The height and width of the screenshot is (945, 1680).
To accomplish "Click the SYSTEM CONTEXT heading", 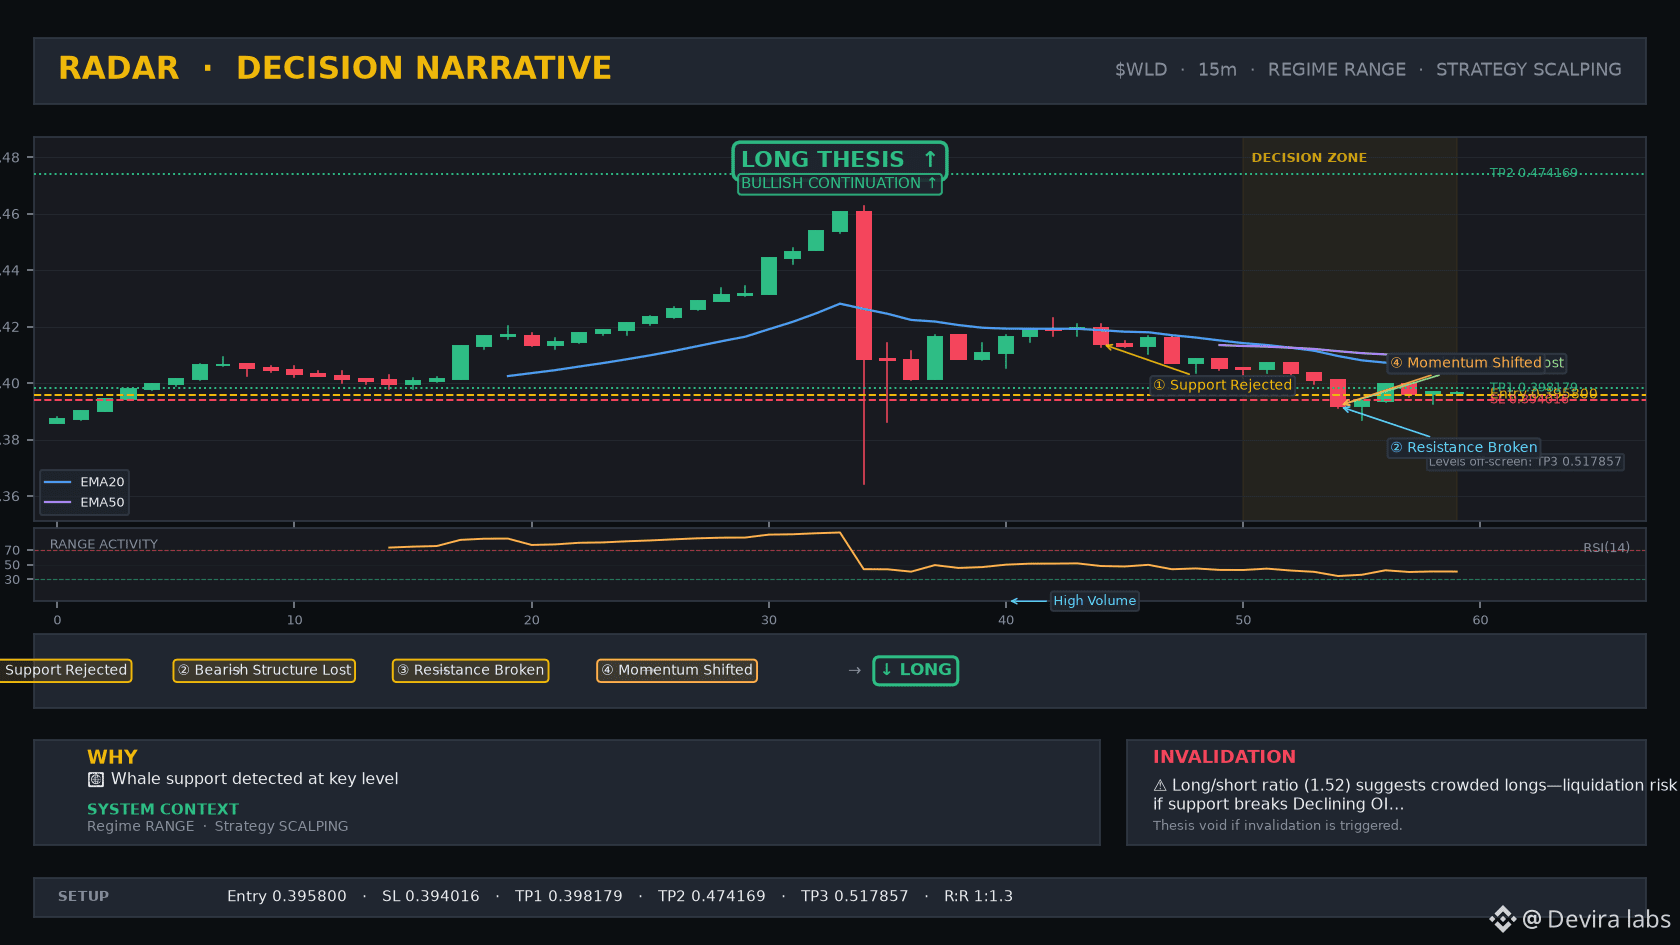I will [163, 809].
